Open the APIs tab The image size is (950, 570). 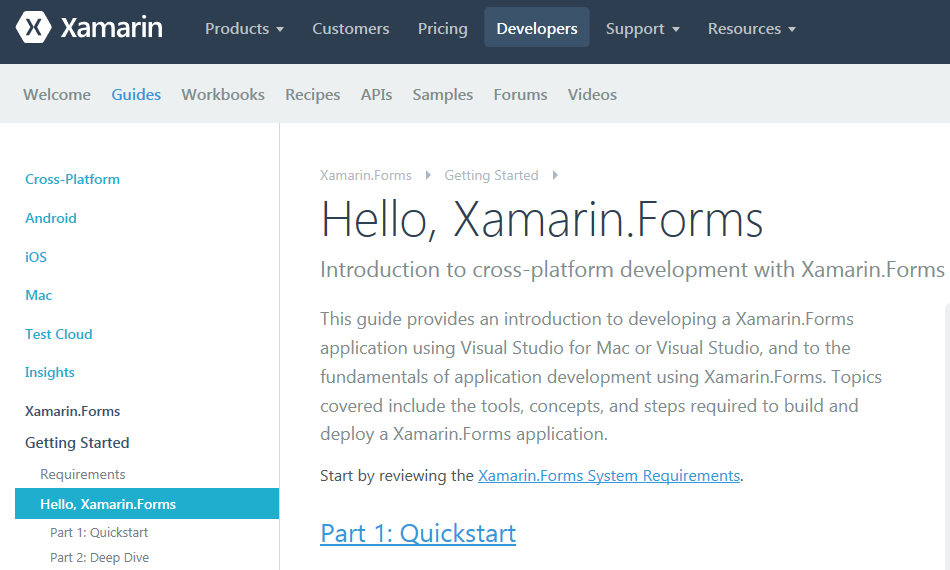coord(376,95)
